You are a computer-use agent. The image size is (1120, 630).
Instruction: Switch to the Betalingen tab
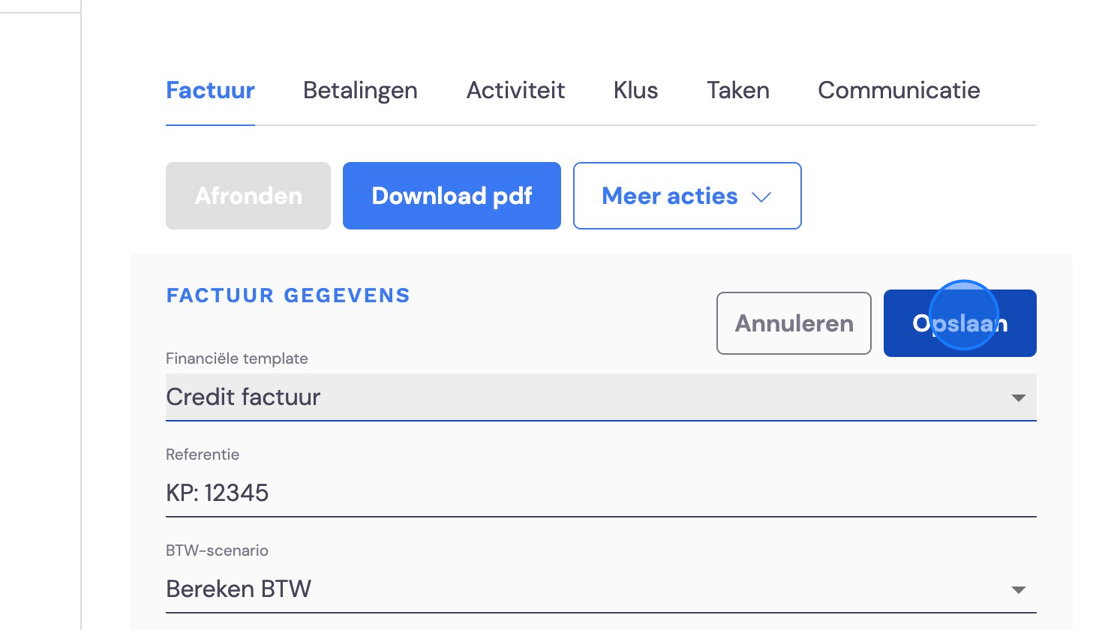coord(360,91)
